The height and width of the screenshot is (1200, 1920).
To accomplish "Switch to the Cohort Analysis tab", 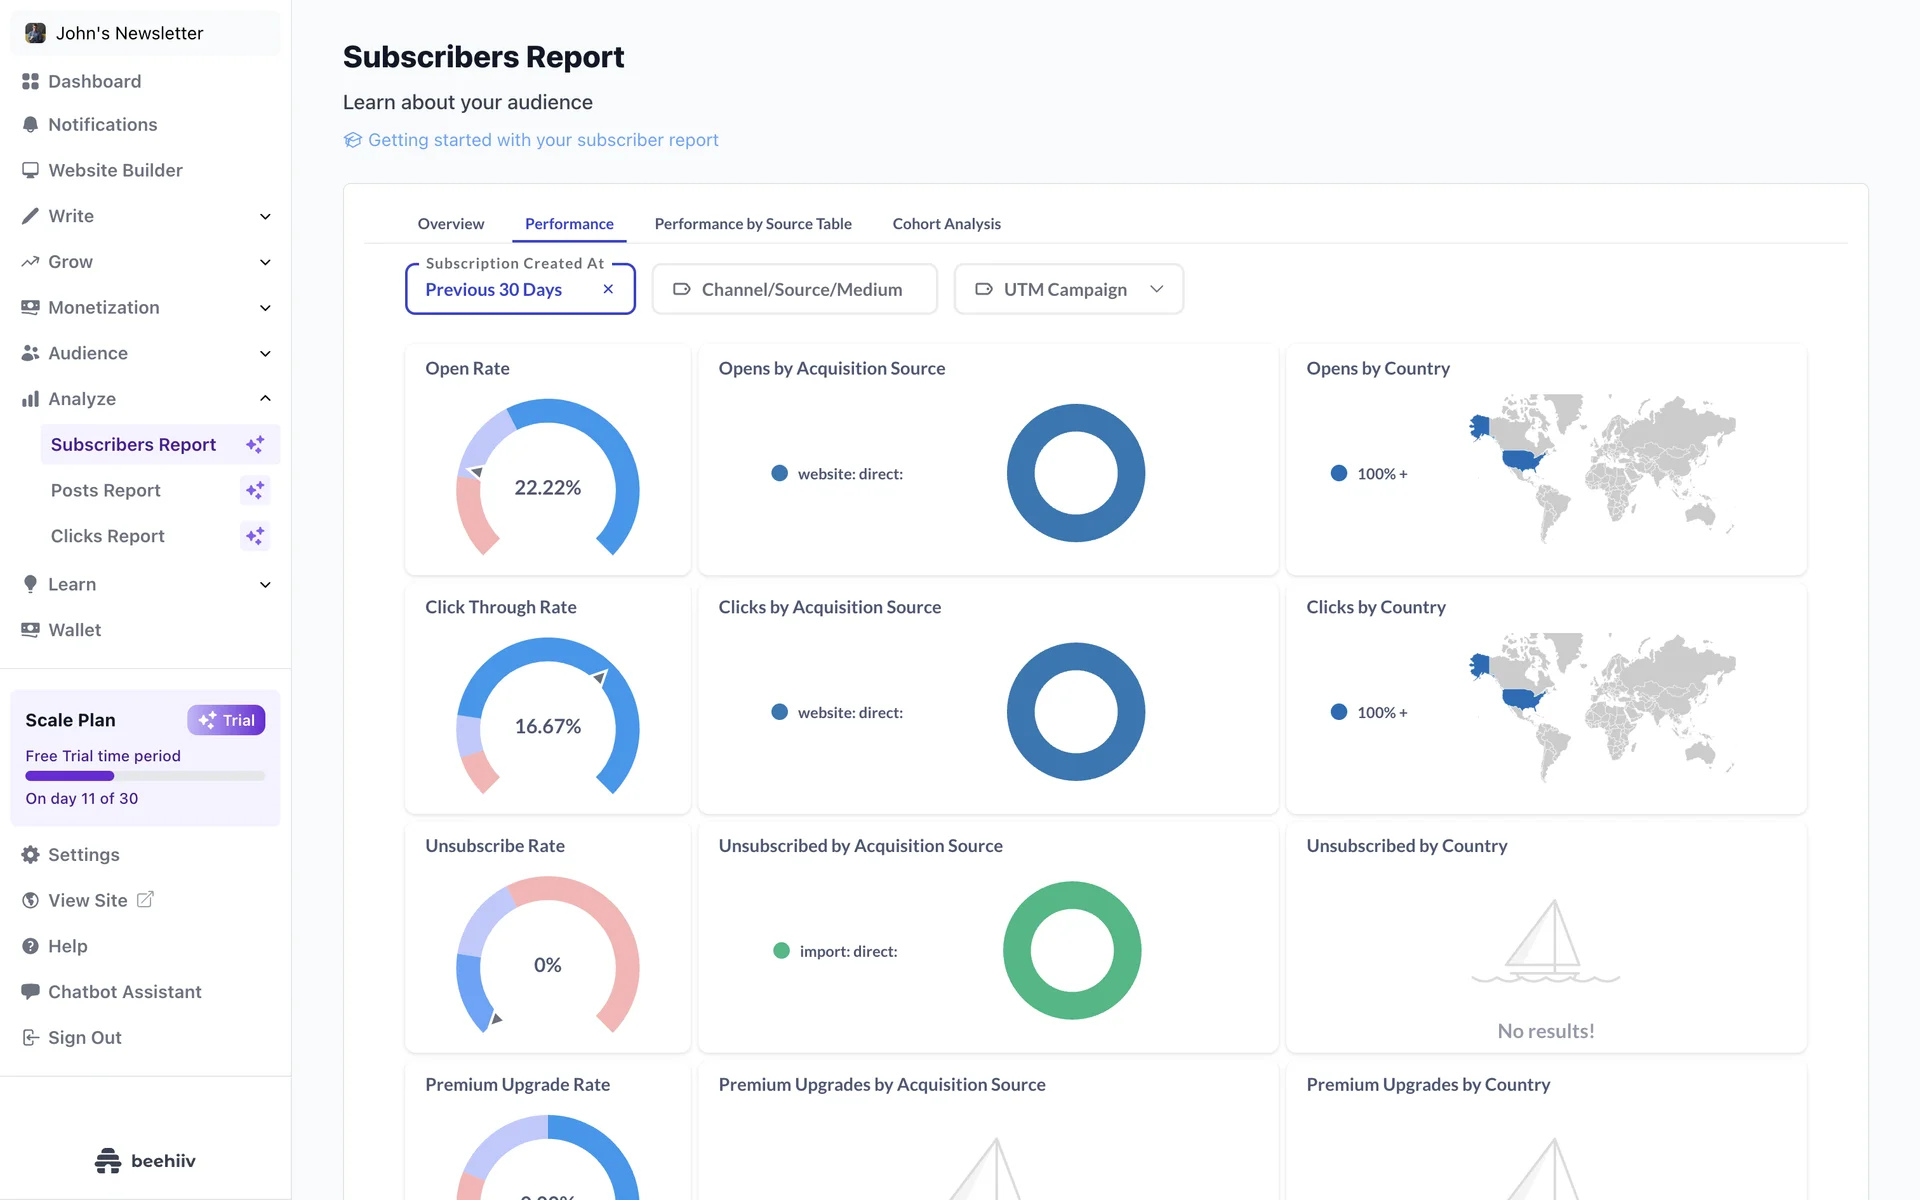I will tap(946, 224).
